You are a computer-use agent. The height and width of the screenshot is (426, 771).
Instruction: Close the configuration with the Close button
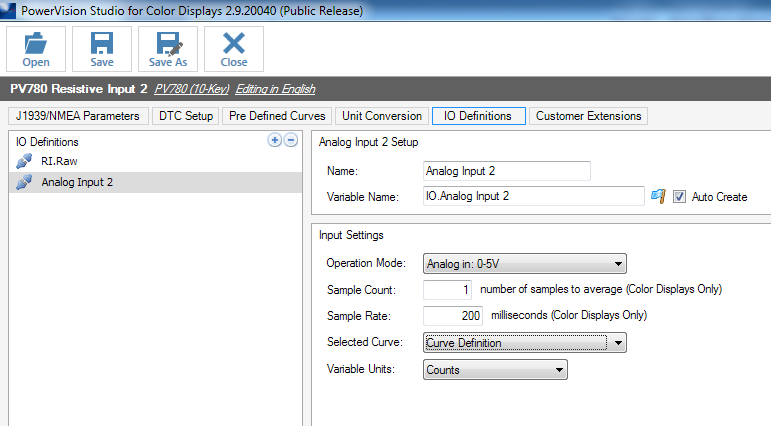(234, 49)
